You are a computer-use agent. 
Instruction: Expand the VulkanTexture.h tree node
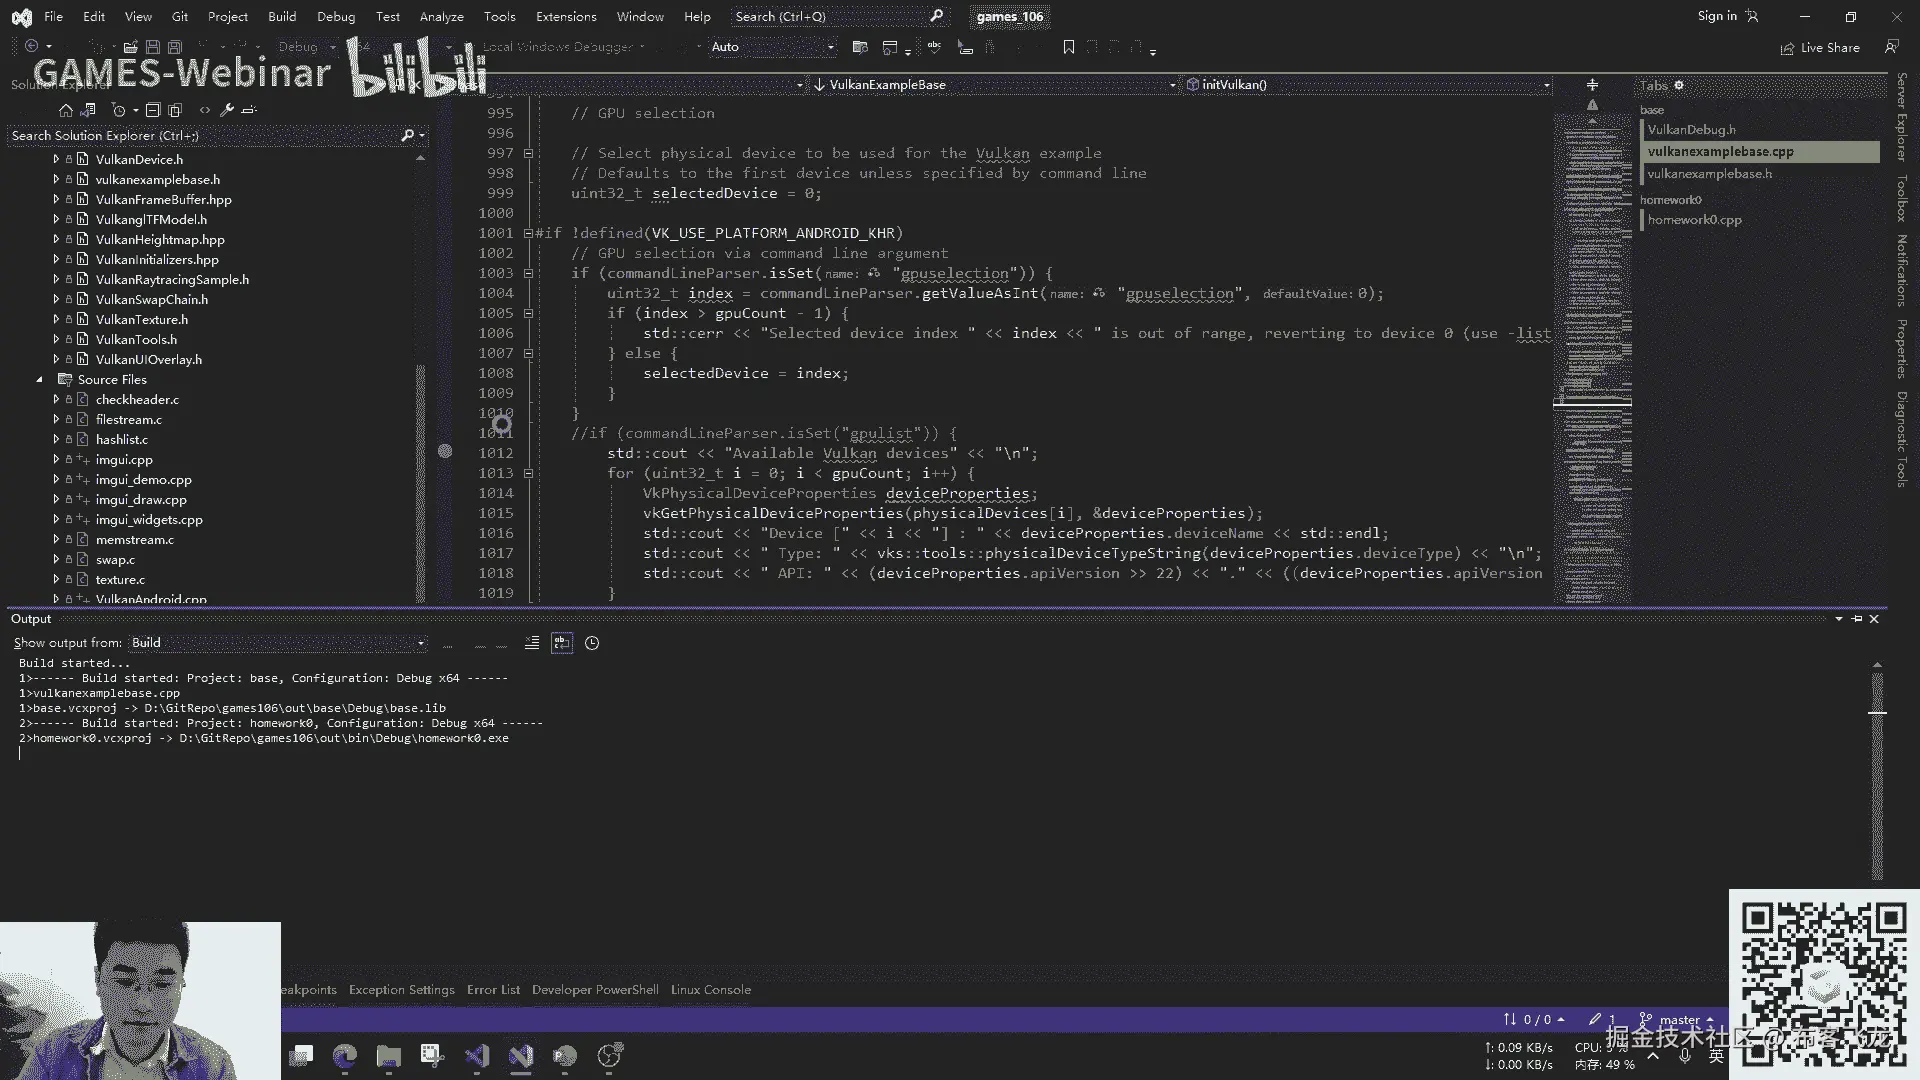pos(56,320)
